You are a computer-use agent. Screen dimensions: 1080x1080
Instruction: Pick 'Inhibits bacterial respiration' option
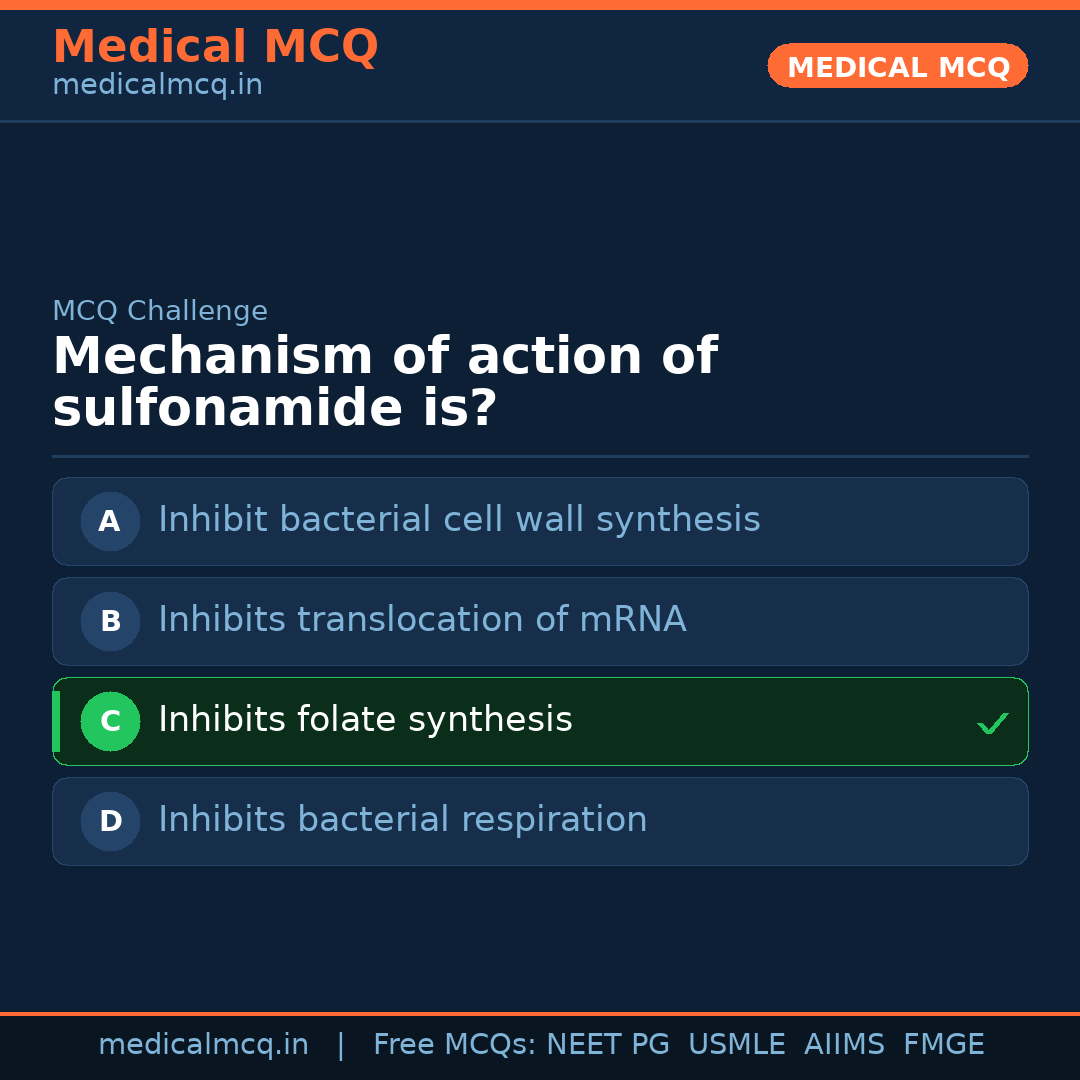pyautogui.click(x=403, y=820)
